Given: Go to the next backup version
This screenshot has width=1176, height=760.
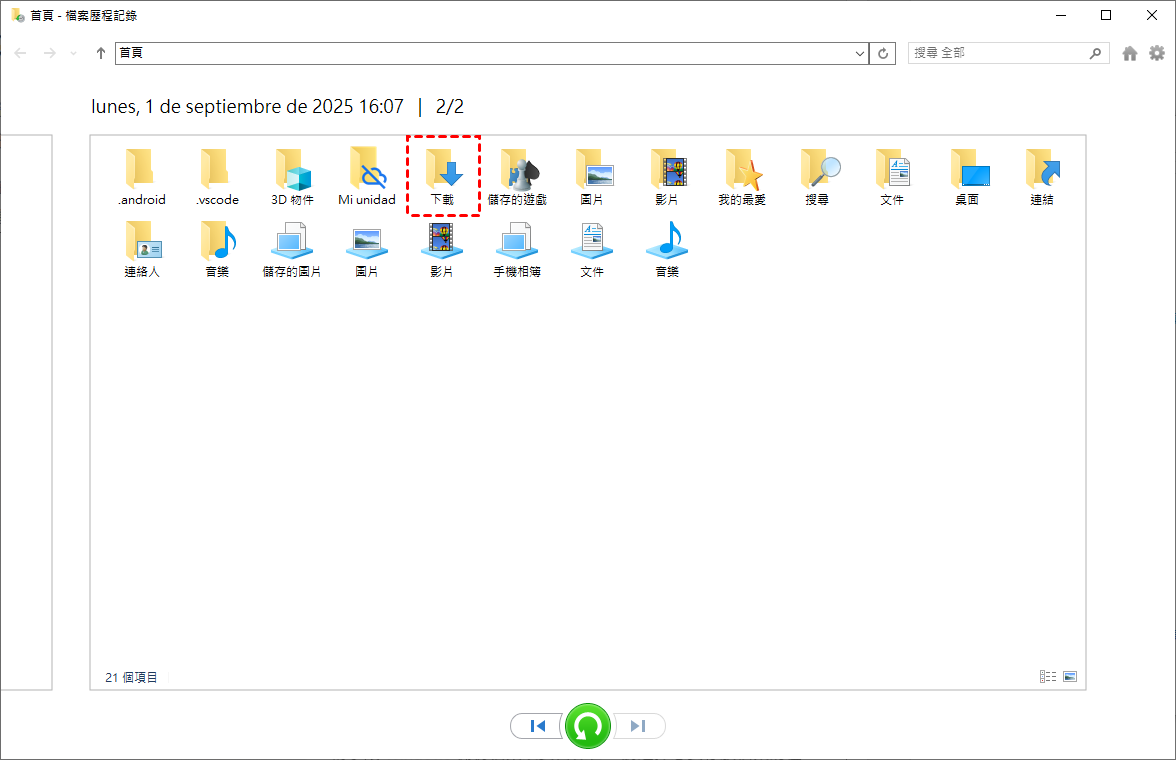Looking at the screenshot, I should tap(639, 726).
